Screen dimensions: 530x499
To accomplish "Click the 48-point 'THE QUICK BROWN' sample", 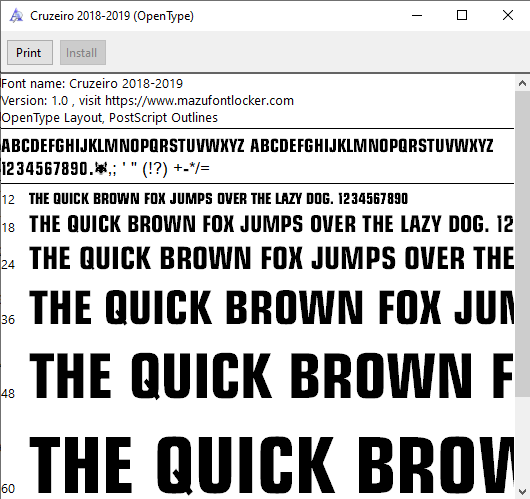I will tap(271, 375).
